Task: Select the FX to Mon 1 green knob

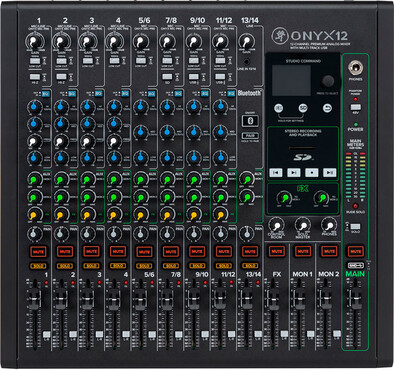Action: (x=284, y=198)
